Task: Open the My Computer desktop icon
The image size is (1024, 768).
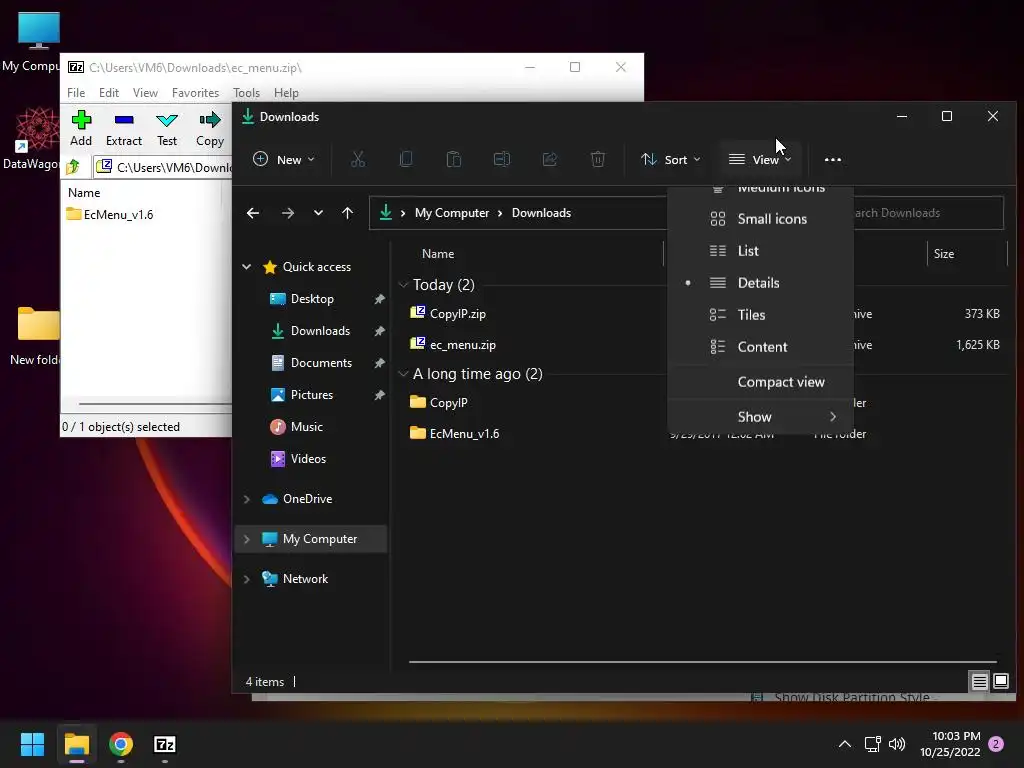Action: pos(38,40)
